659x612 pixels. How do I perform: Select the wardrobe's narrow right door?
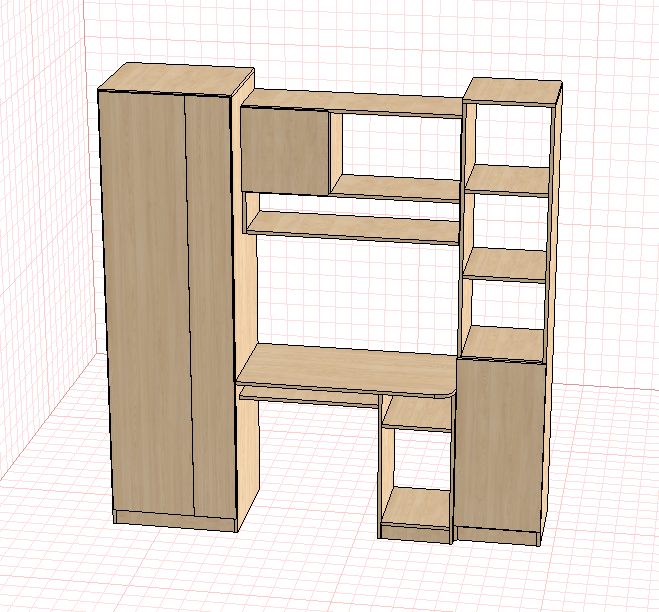pyautogui.click(x=210, y=307)
